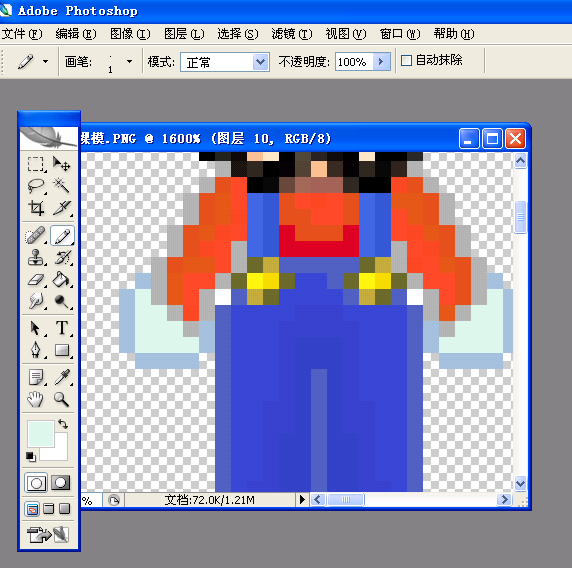572x568 pixels.
Task: Select the Pen tool
Action: [x=36, y=350]
